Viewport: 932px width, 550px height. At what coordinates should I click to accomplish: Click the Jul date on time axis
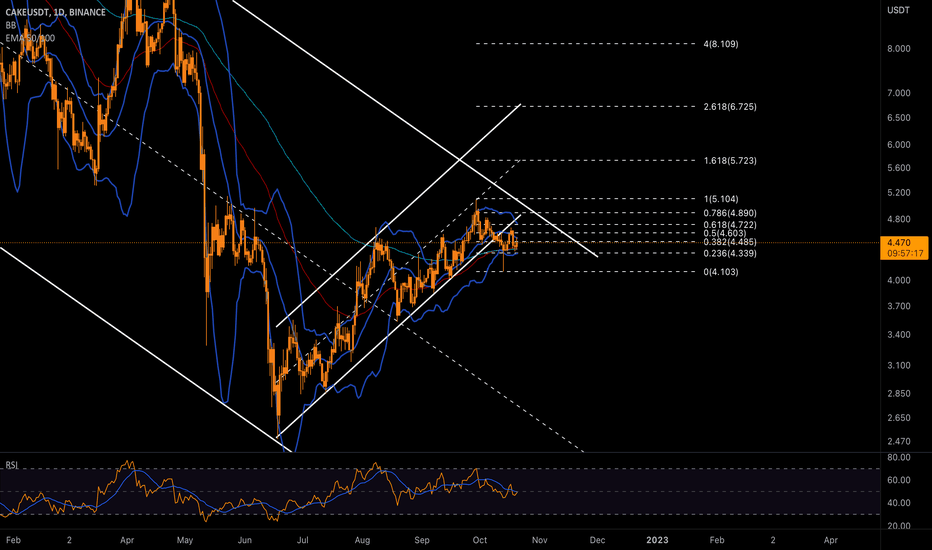coord(303,540)
